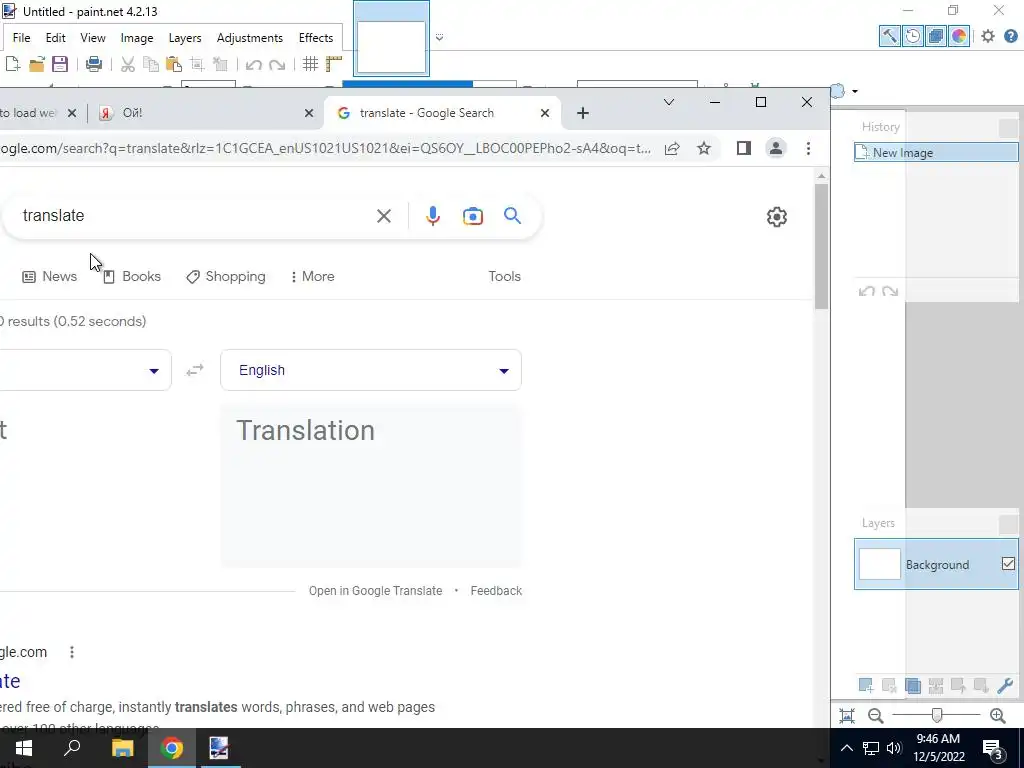This screenshot has height=768, width=1024.
Task: Duplicate the layer in Layers panel
Action: pos(912,685)
